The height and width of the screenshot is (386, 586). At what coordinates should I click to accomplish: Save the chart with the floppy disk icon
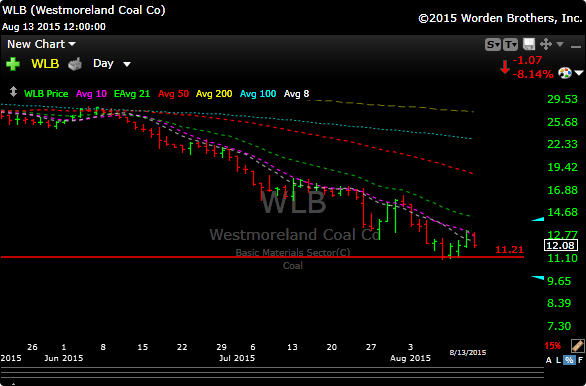pyautogui.click(x=529, y=44)
